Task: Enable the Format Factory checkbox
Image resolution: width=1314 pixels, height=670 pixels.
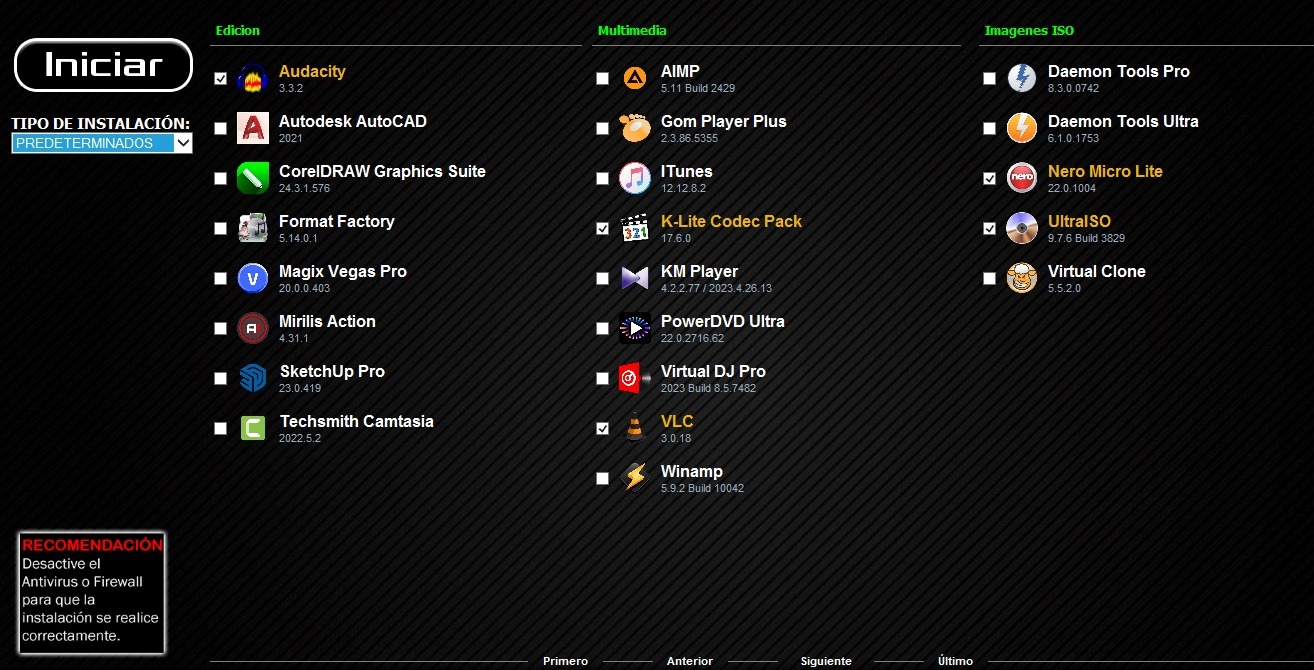Action: click(221, 229)
